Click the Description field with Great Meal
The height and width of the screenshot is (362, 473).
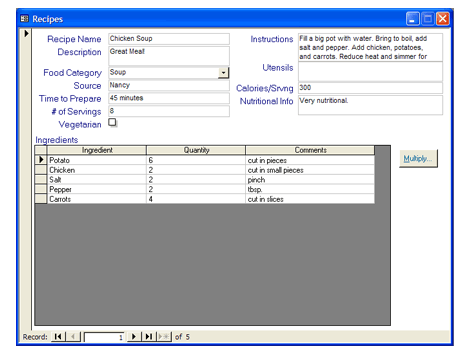169,56
